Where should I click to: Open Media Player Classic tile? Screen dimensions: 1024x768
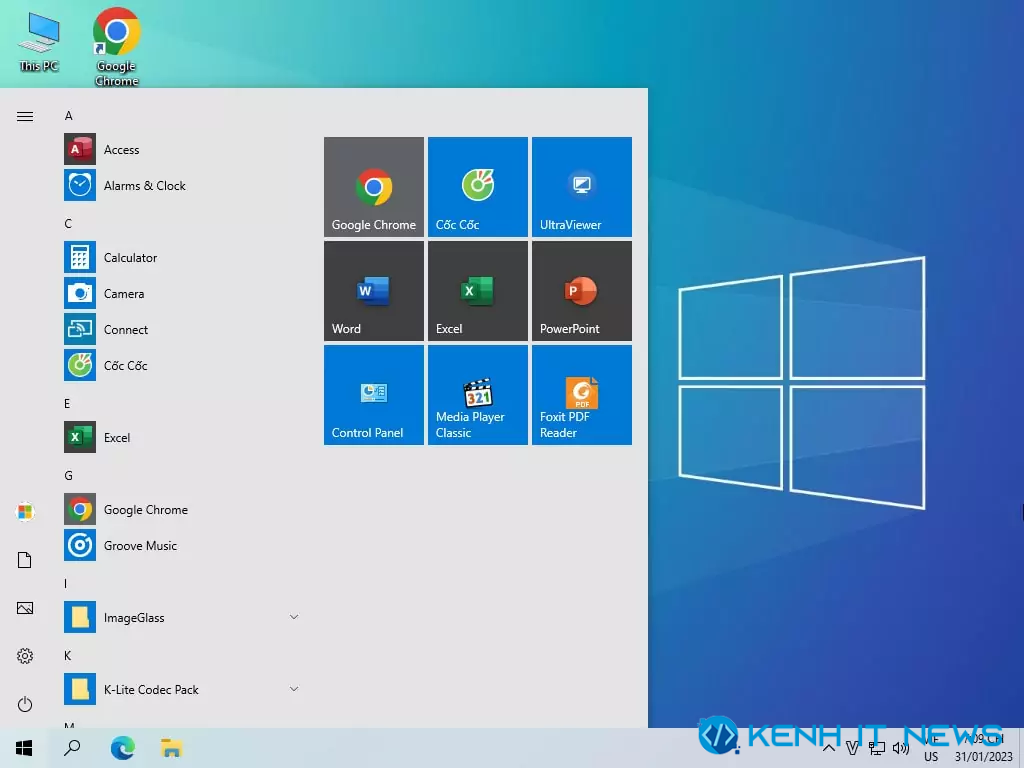click(x=477, y=395)
